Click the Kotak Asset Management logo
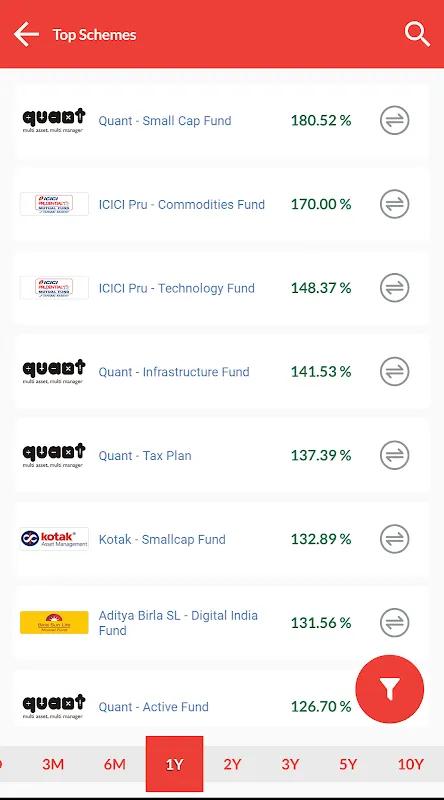The height and width of the screenshot is (800, 444). click(54, 539)
